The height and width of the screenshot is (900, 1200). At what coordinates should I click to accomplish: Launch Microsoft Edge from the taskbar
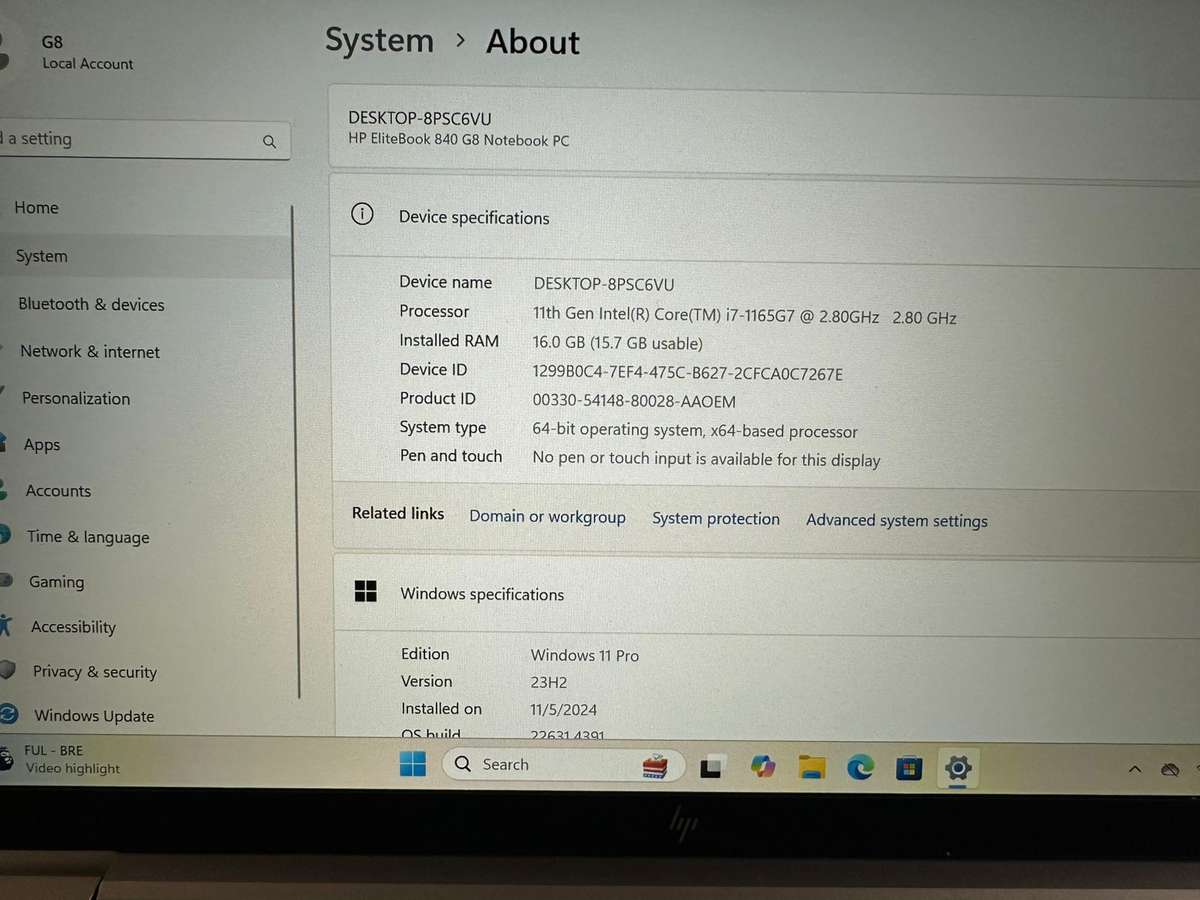click(x=860, y=766)
